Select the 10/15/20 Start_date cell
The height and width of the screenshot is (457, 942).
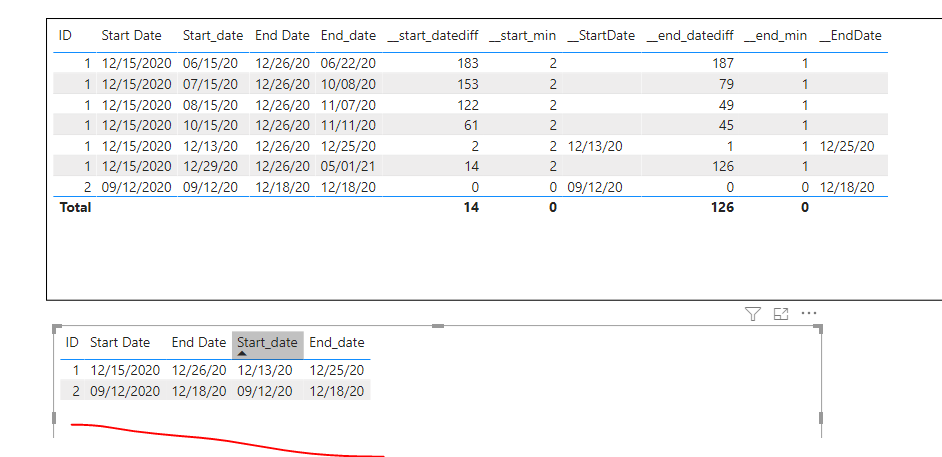[x=210, y=126]
